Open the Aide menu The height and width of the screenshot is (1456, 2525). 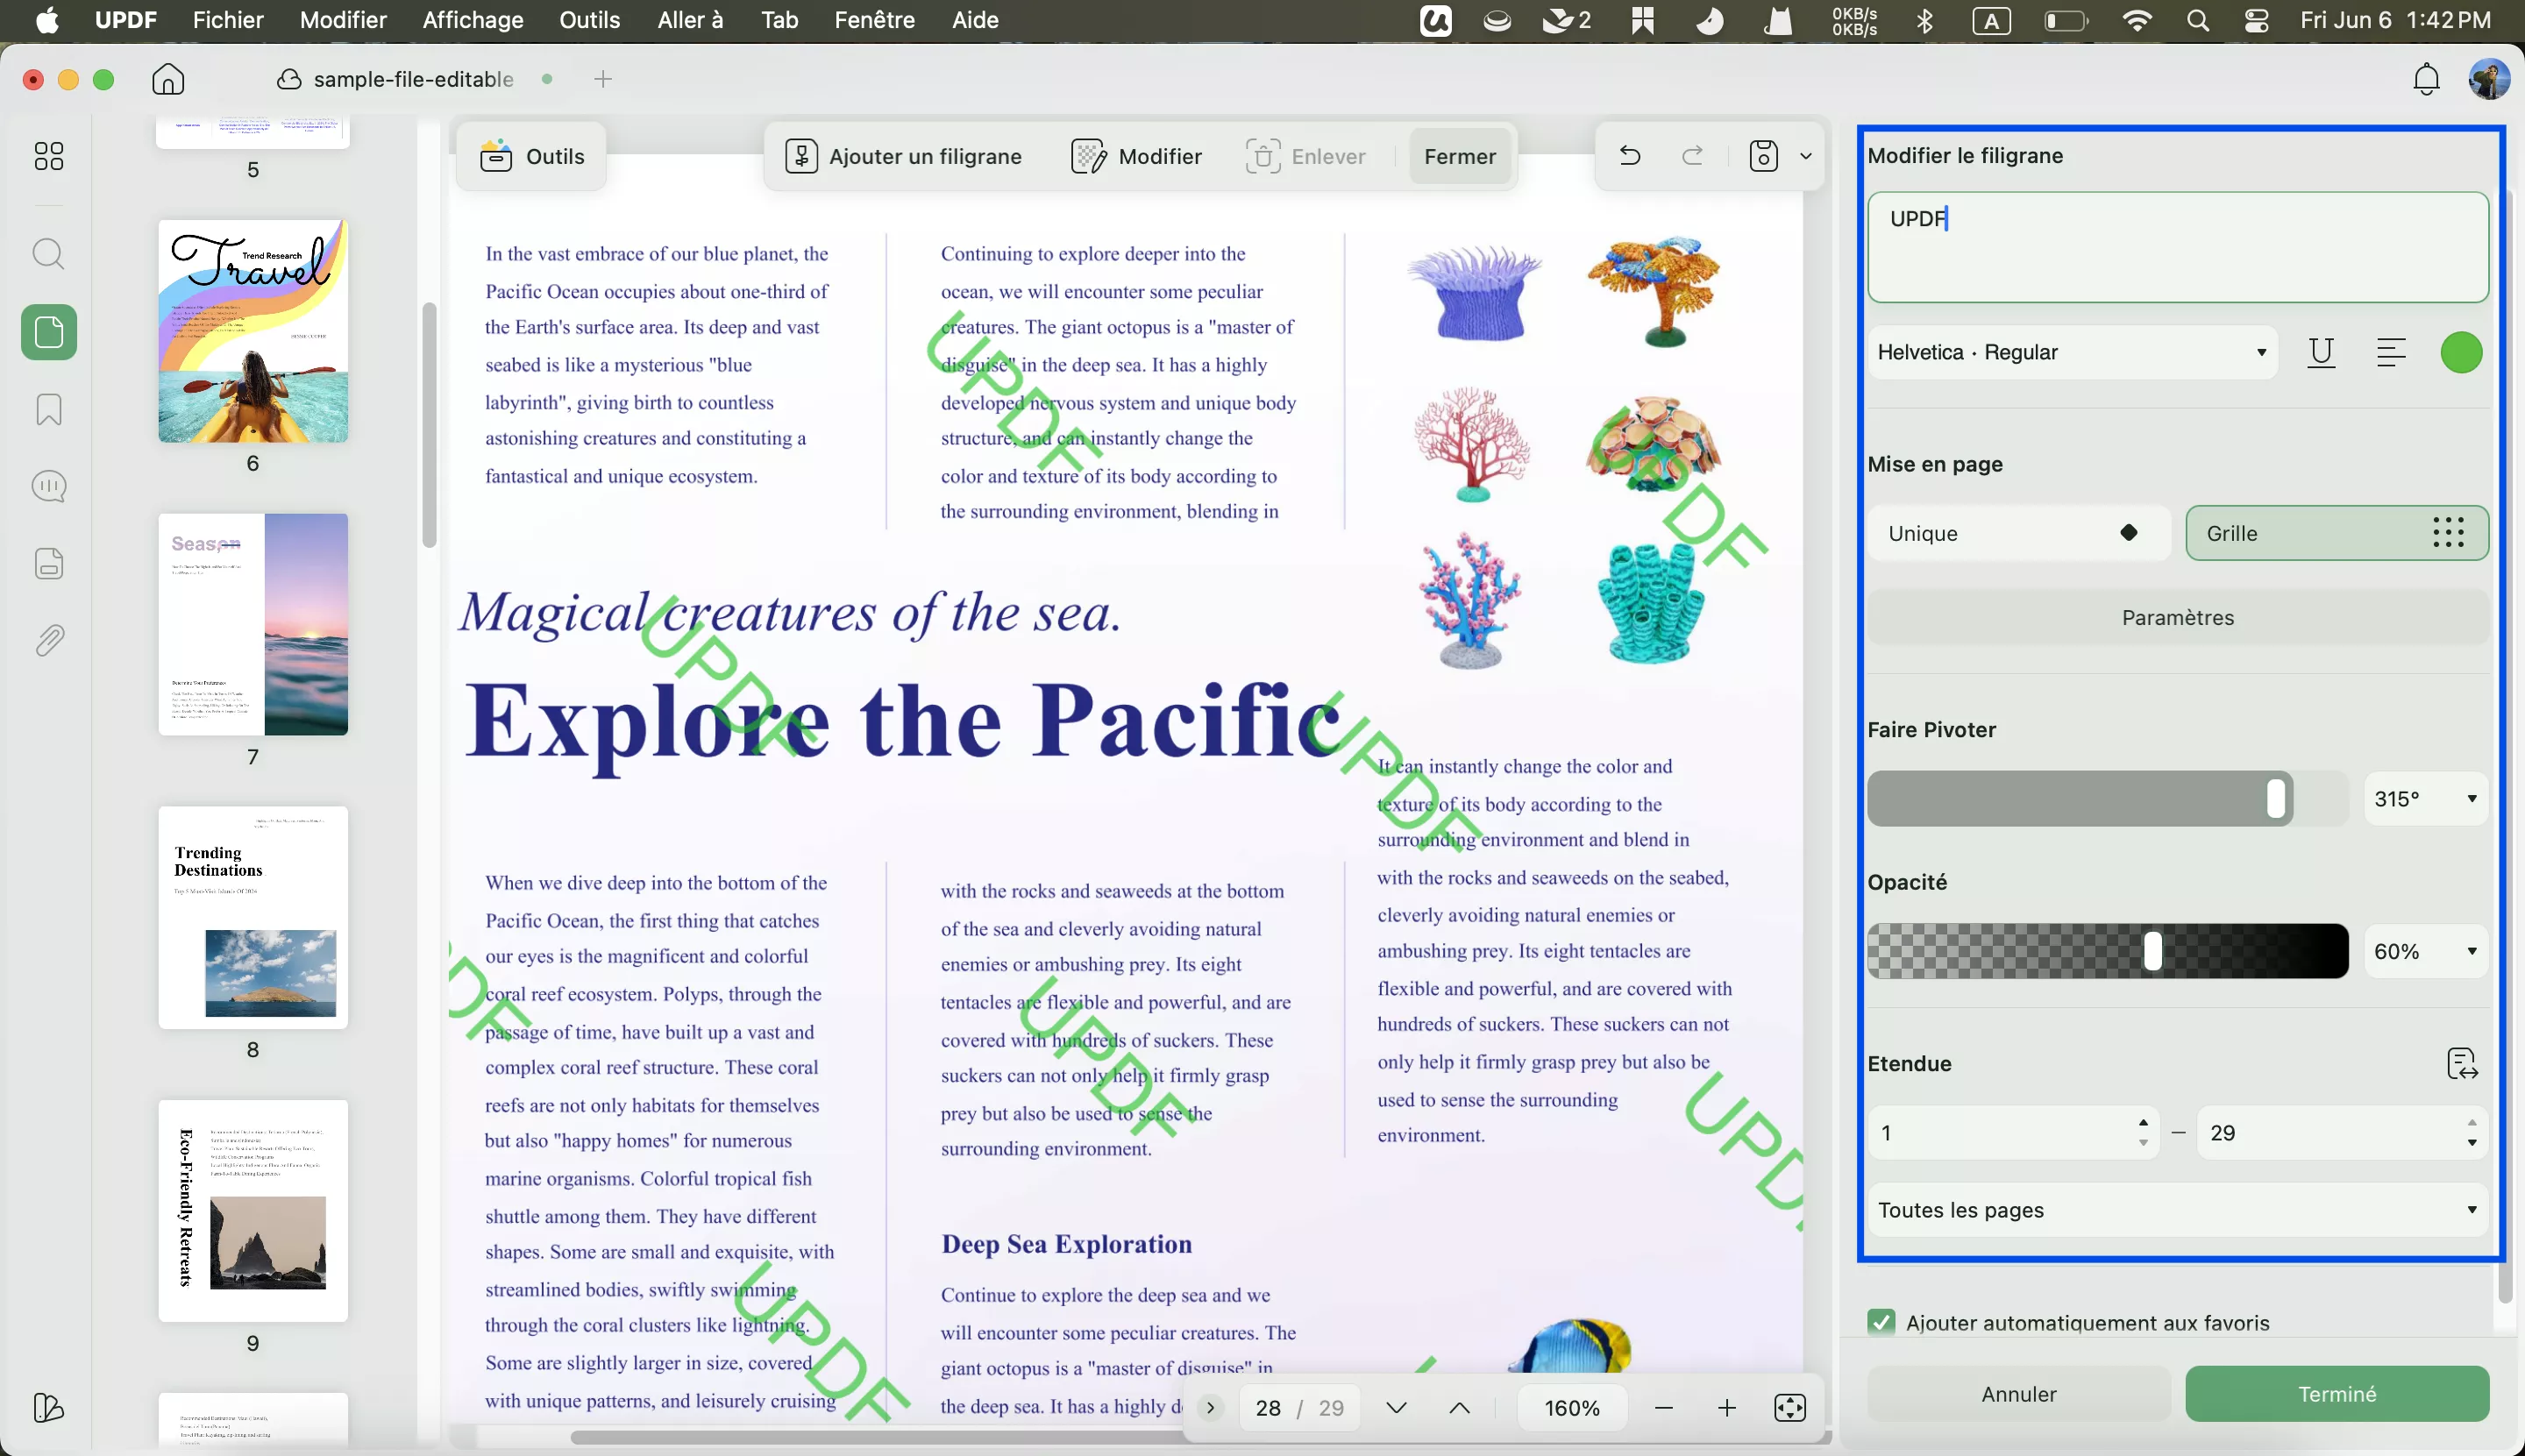tap(975, 20)
